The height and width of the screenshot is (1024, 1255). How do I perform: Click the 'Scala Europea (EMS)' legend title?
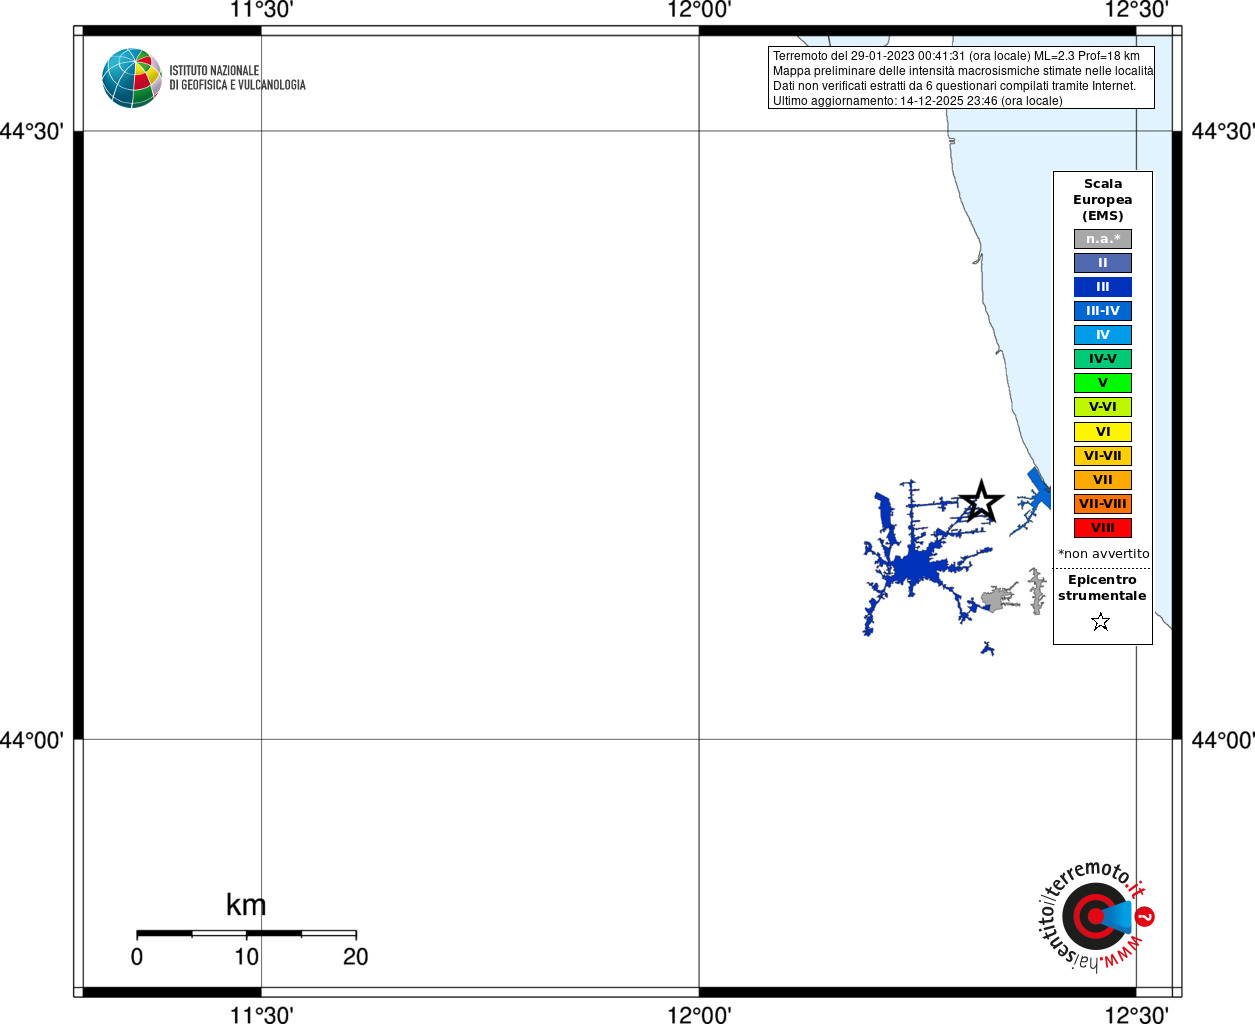pos(1103,200)
